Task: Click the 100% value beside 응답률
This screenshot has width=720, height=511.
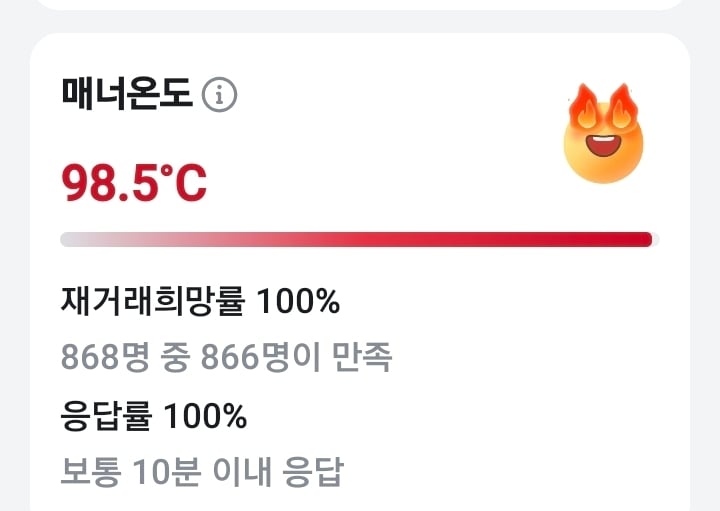Action: (x=205, y=416)
